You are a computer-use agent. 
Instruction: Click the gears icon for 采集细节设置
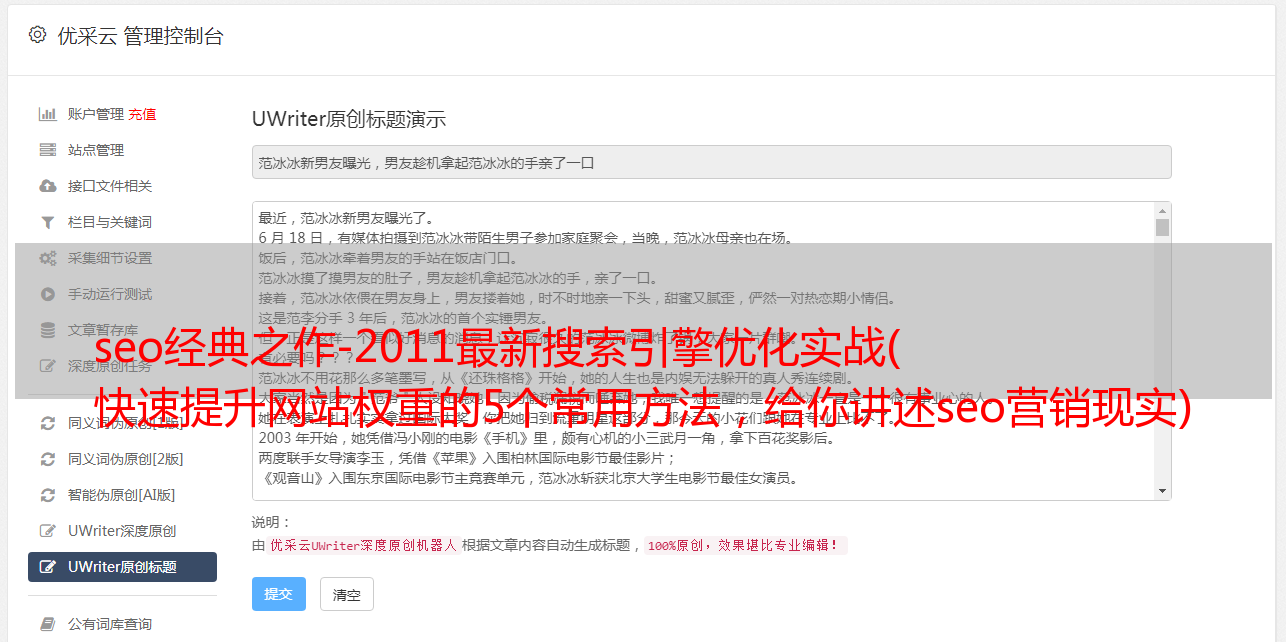47,258
